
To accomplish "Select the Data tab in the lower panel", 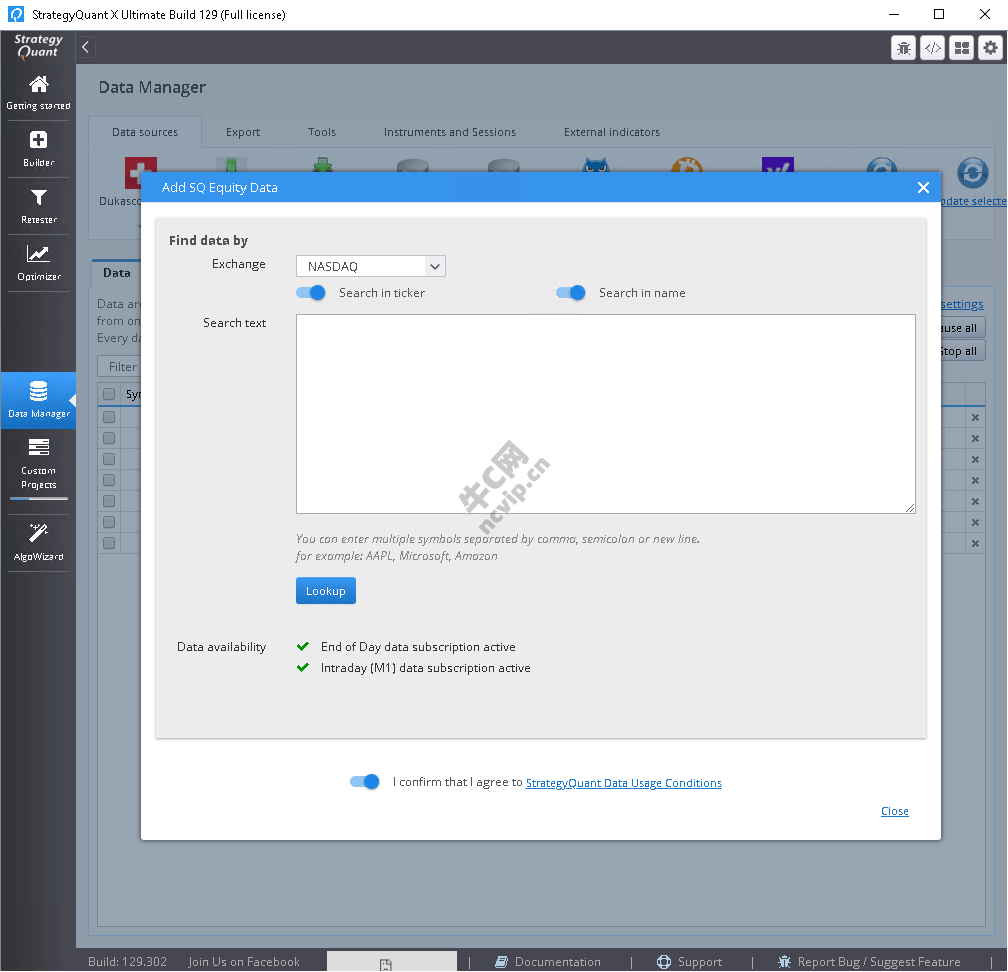I will [x=117, y=273].
